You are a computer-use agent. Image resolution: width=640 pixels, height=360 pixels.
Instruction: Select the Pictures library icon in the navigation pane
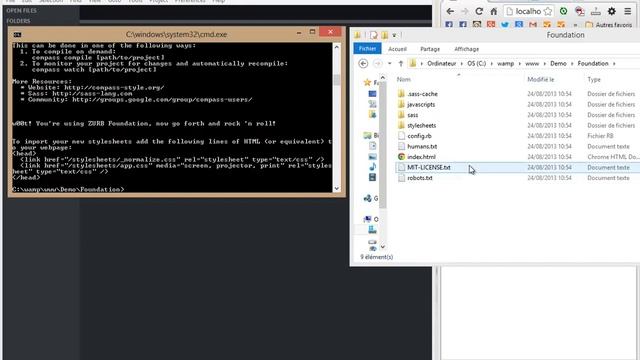[x=372, y=156]
